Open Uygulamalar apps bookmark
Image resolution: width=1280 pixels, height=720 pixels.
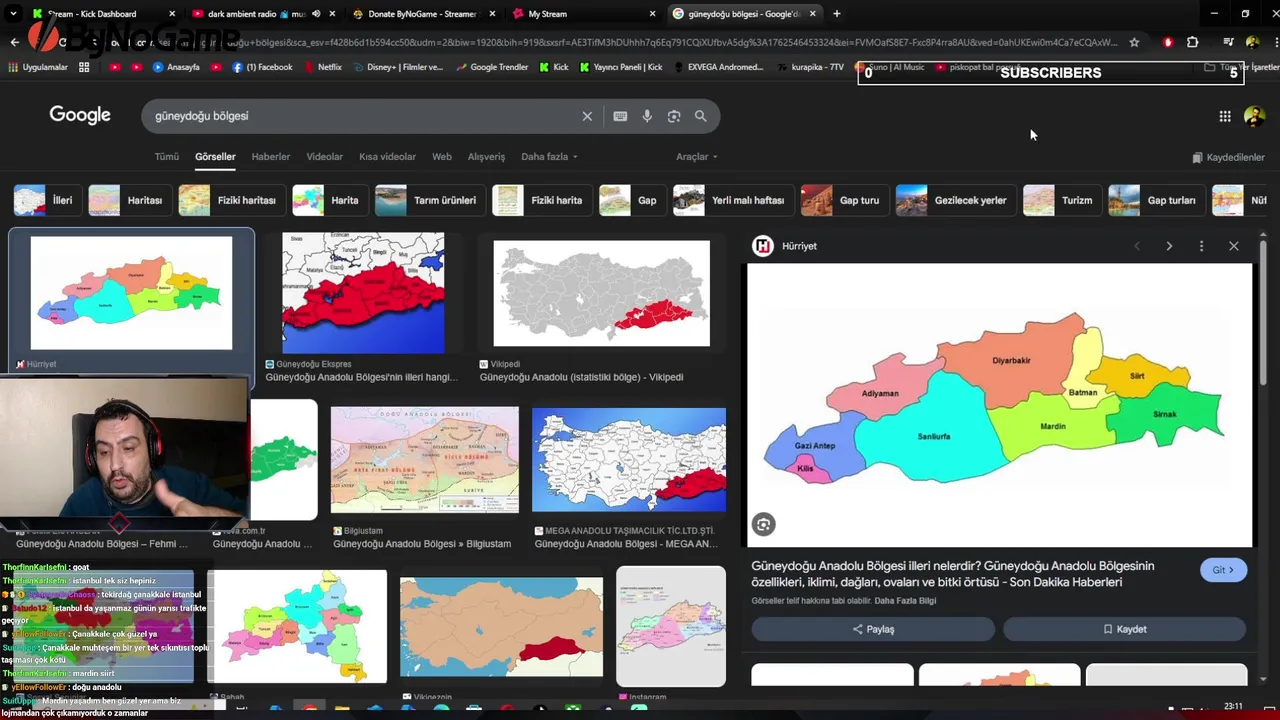point(38,67)
